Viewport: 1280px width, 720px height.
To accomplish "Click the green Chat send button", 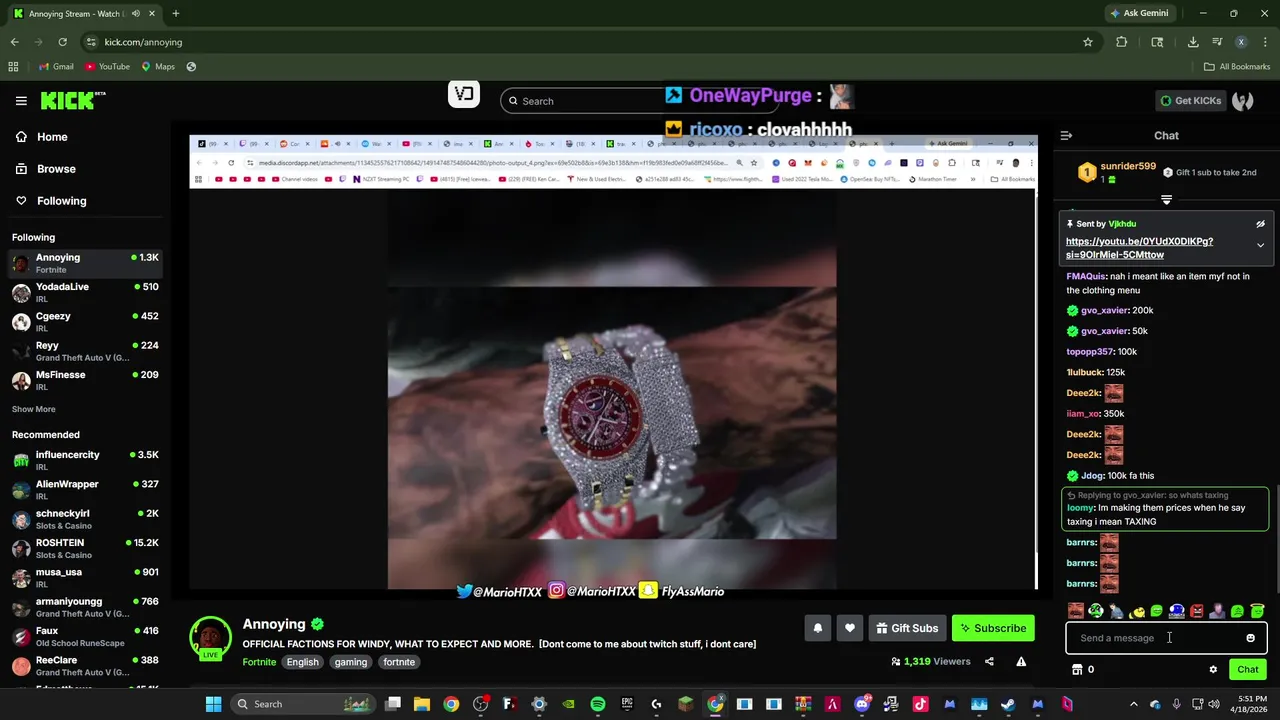I will click(1248, 669).
